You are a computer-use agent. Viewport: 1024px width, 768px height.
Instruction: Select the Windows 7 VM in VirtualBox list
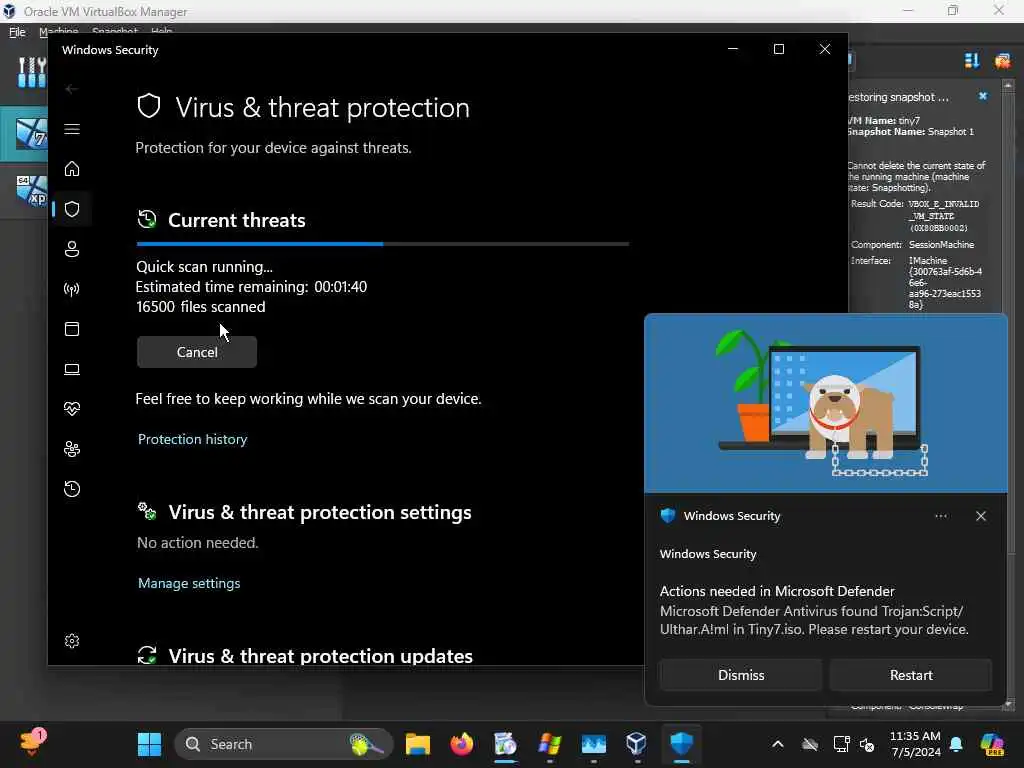pos(31,134)
